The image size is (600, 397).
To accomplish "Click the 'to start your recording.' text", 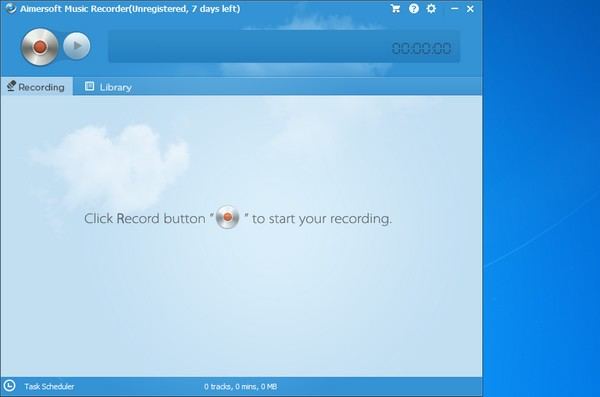I will coord(322,219).
